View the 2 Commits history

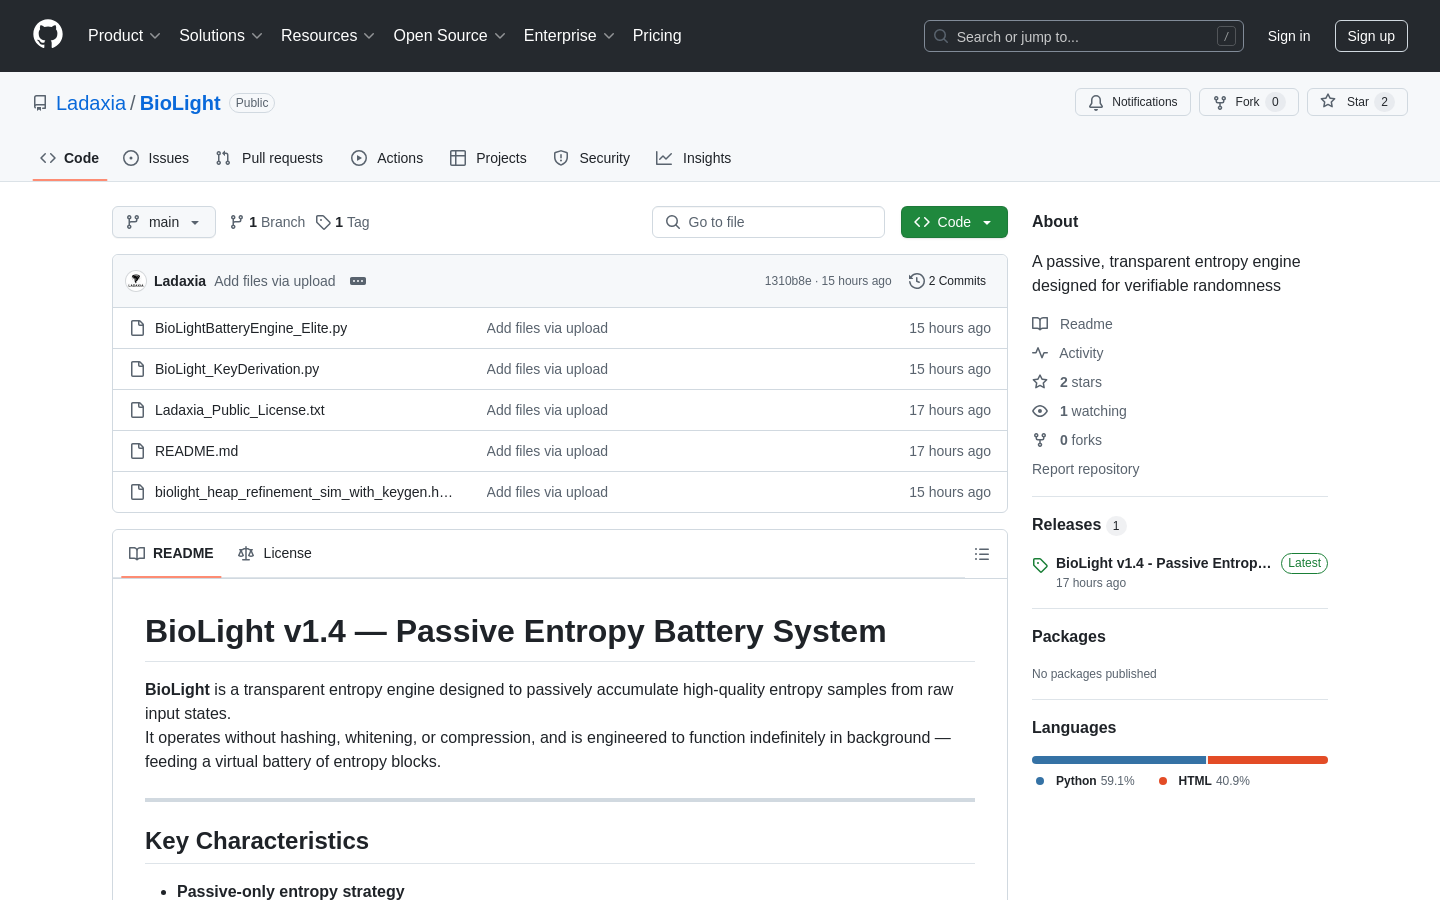tap(948, 281)
